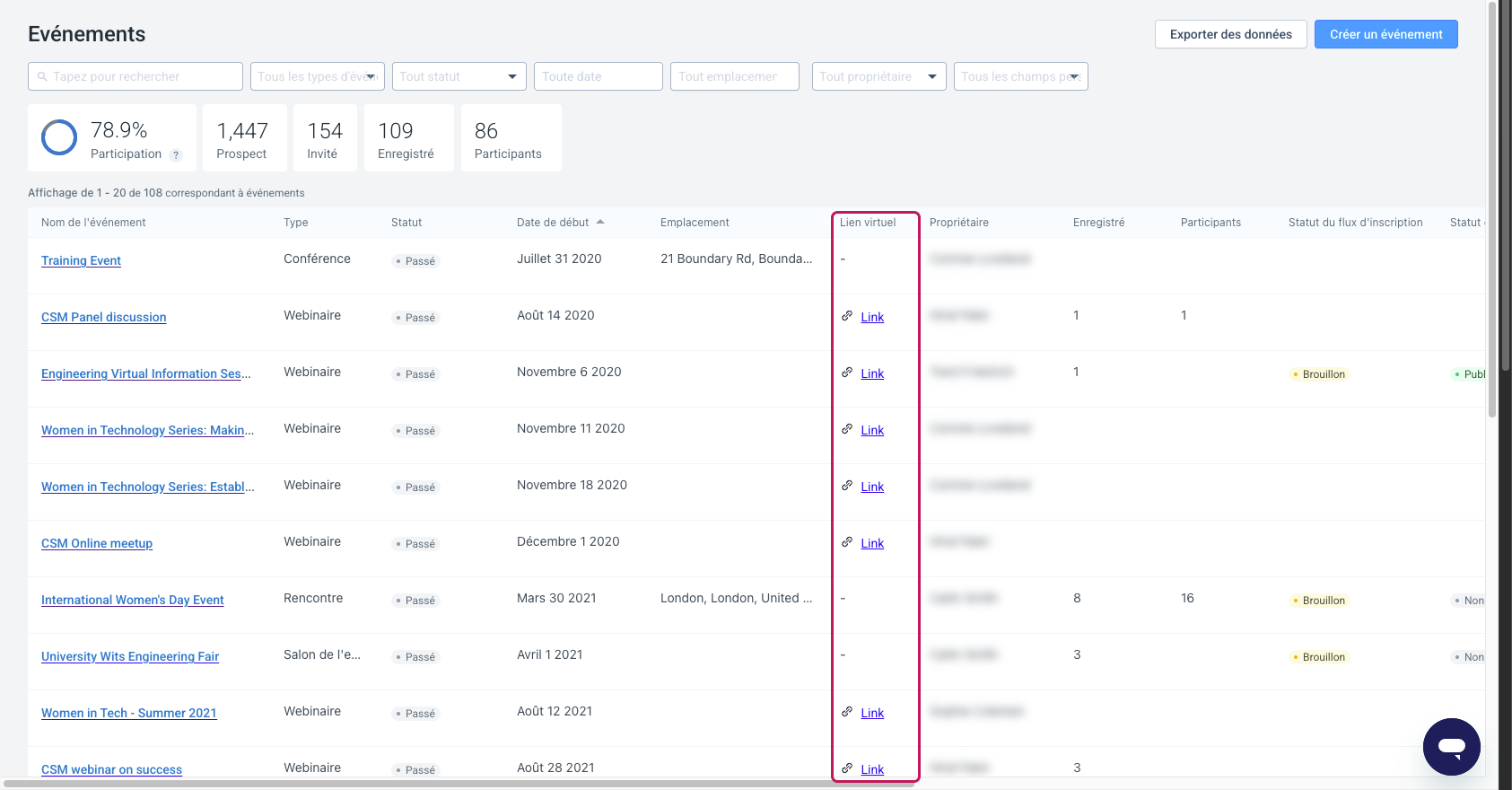1512x790 pixels.
Task: Open Women in Tech - Summer 2021 event
Action: point(129,713)
